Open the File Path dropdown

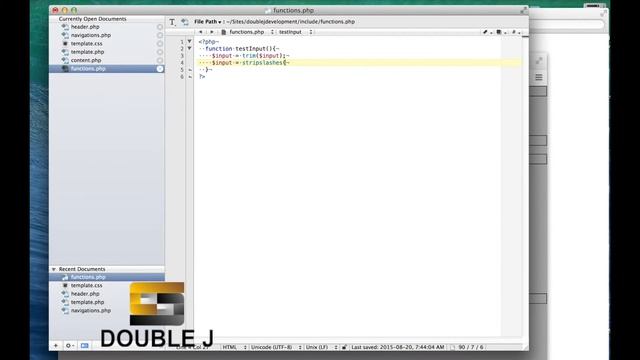point(207,22)
